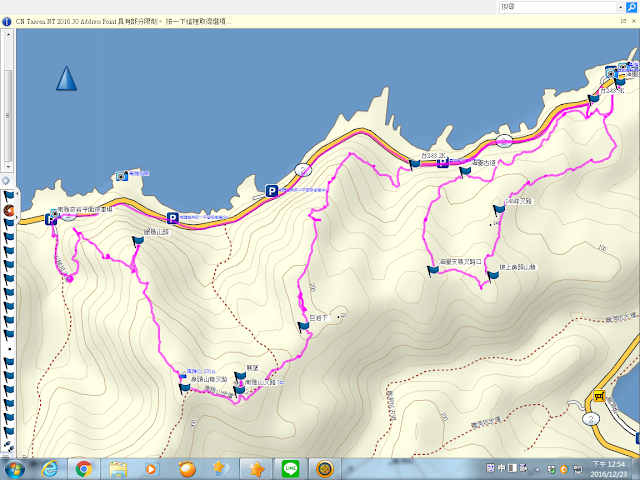The height and width of the screenshot is (480, 640).
Task: Click the zoom slider up arrow
Action: [8, 35]
